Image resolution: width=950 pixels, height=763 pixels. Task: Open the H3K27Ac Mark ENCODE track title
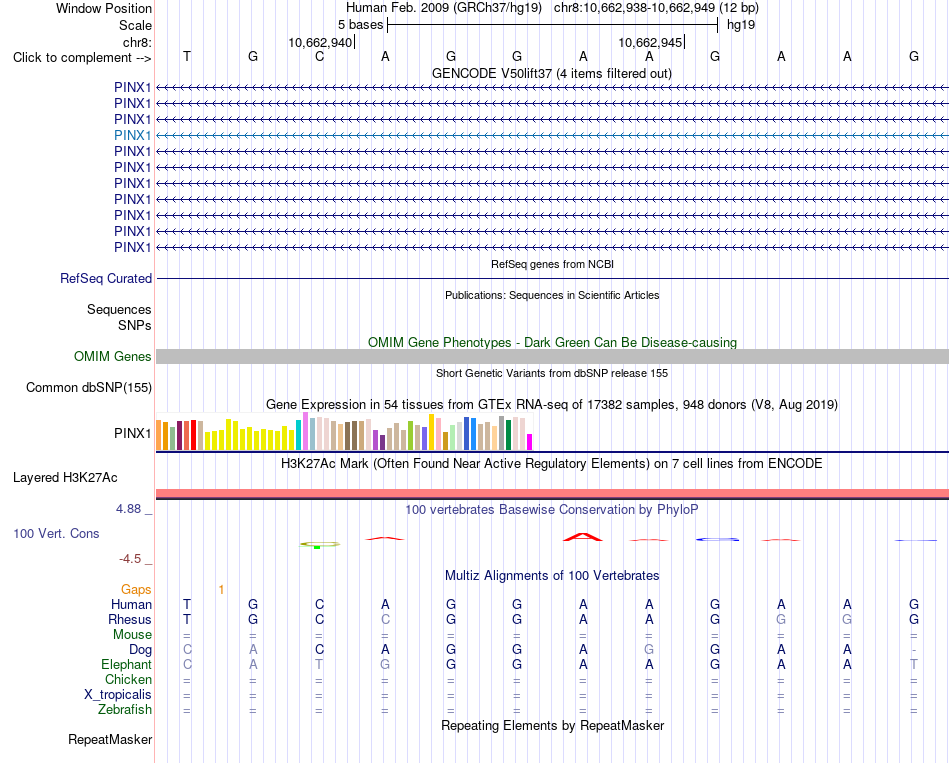tap(551, 464)
